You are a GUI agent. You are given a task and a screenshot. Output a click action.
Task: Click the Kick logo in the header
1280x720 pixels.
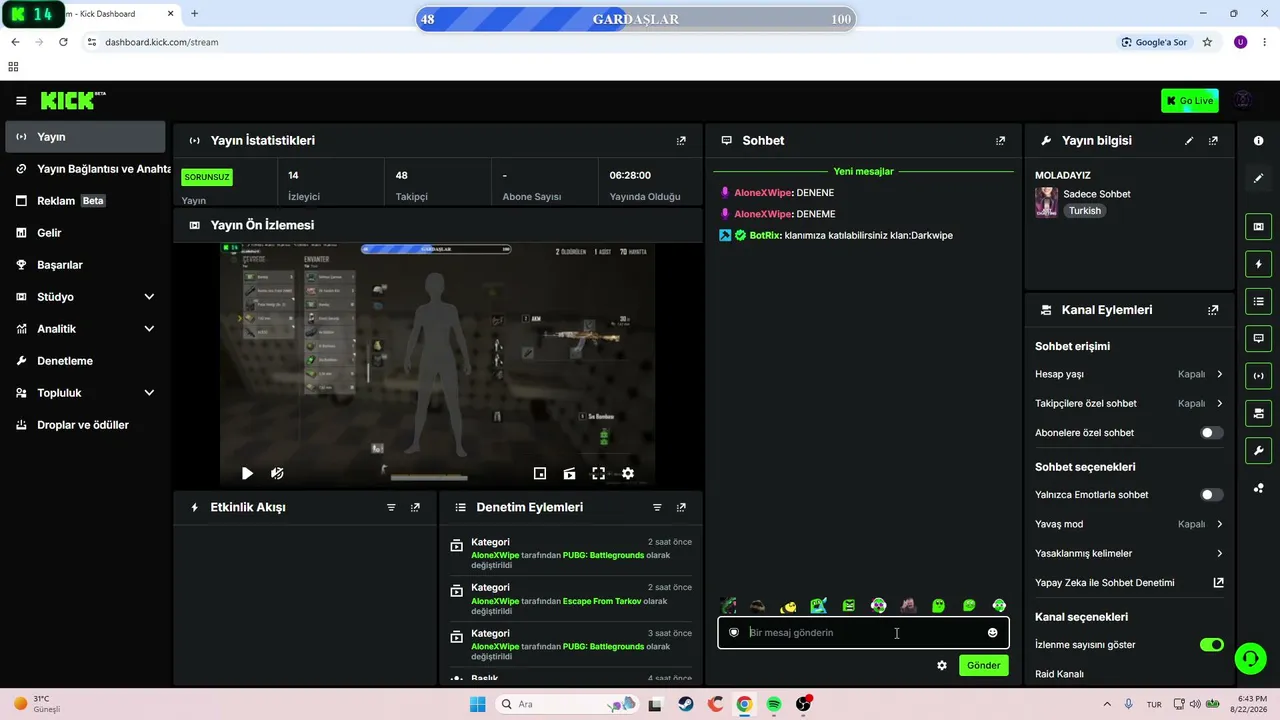click(73, 100)
